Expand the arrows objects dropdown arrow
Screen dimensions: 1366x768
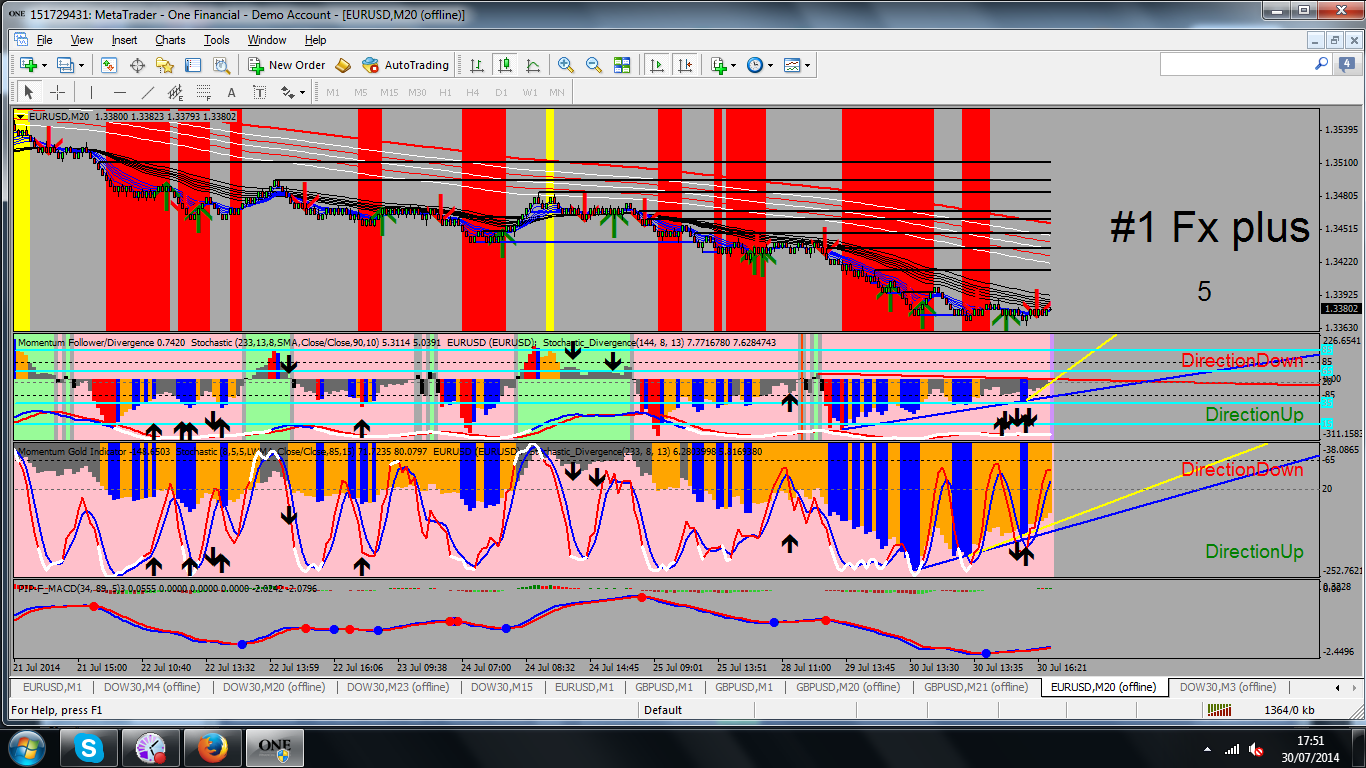303,92
